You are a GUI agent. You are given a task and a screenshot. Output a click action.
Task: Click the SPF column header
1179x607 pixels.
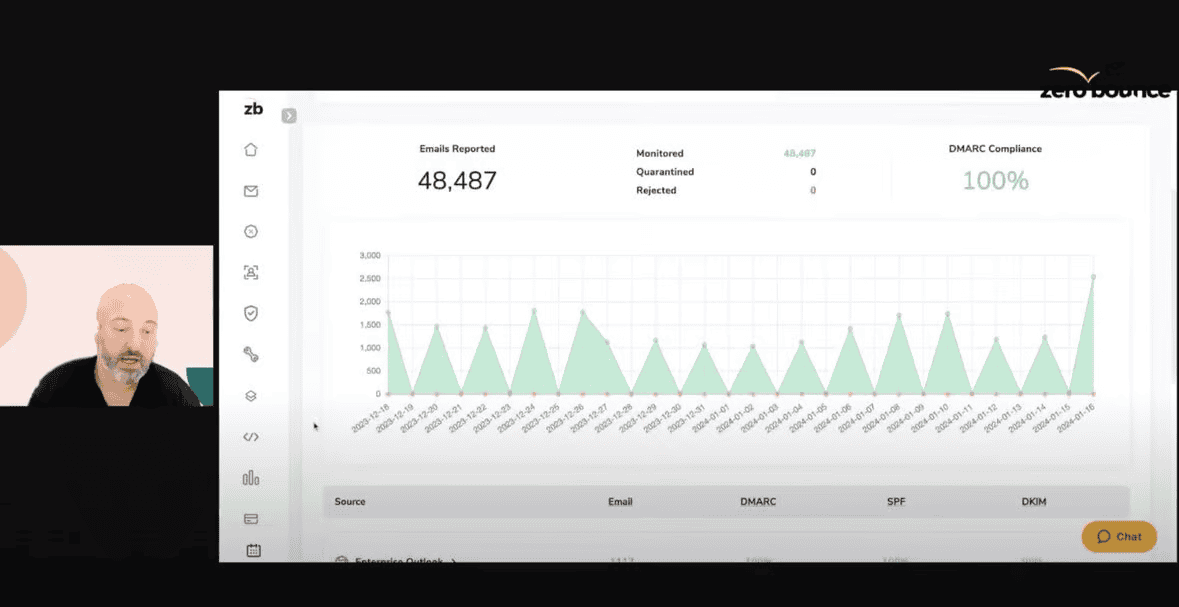click(x=896, y=502)
